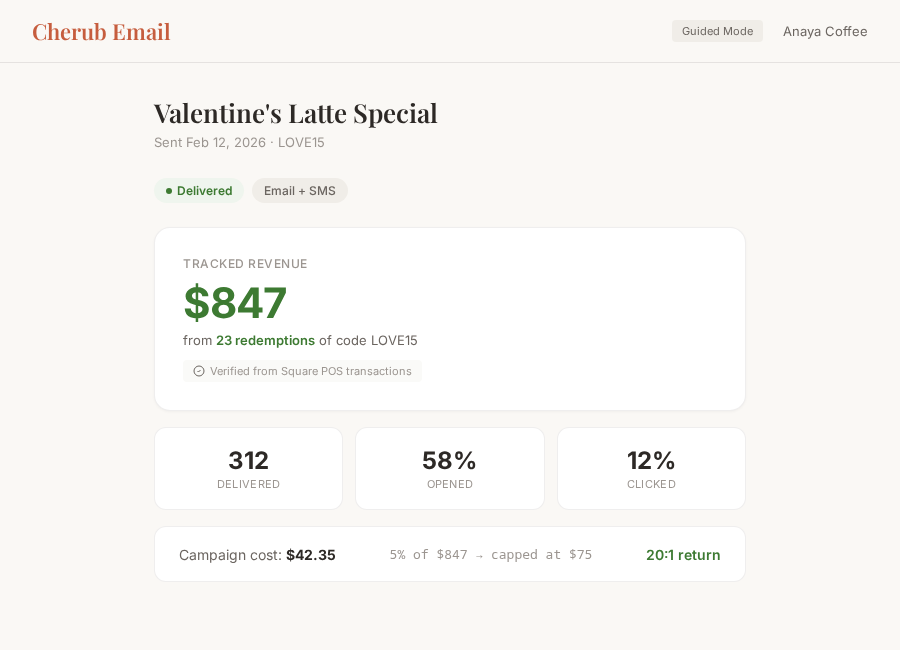Open the 23 redemptions link
The height and width of the screenshot is (650, 900).
tap(265, 340)
